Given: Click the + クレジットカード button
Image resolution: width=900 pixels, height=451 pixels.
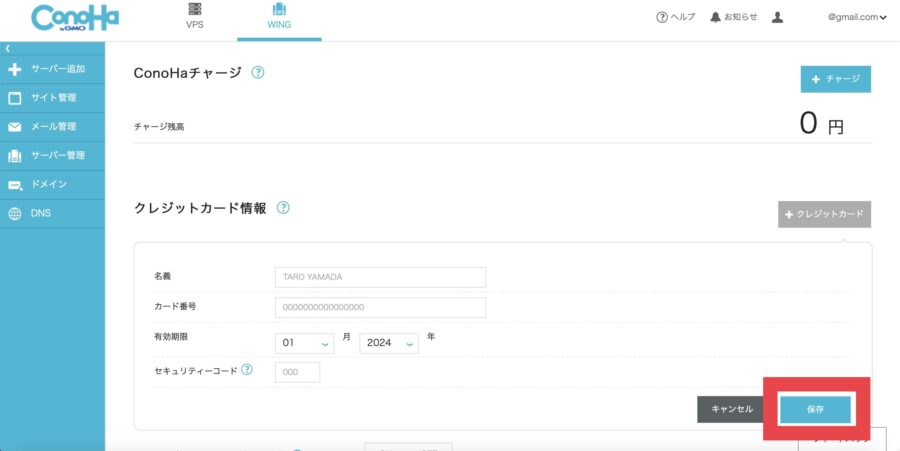Looking at the screenshot, I should tap(825, 214).
